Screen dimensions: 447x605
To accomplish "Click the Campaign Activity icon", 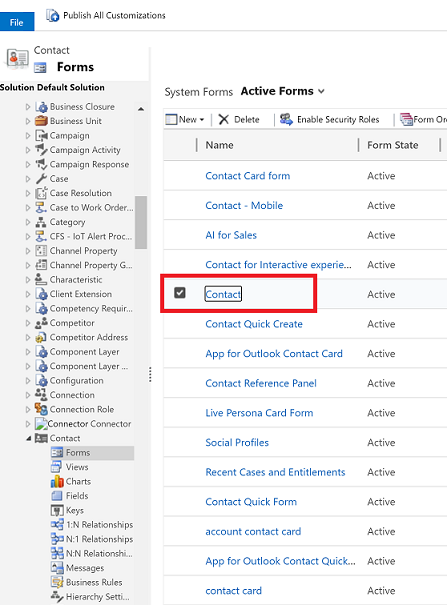I will (x=41, y=150).
